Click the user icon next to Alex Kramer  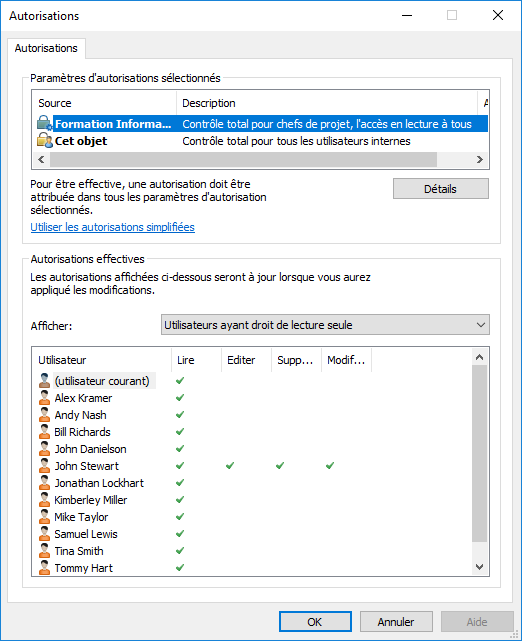tap(44, 398)
